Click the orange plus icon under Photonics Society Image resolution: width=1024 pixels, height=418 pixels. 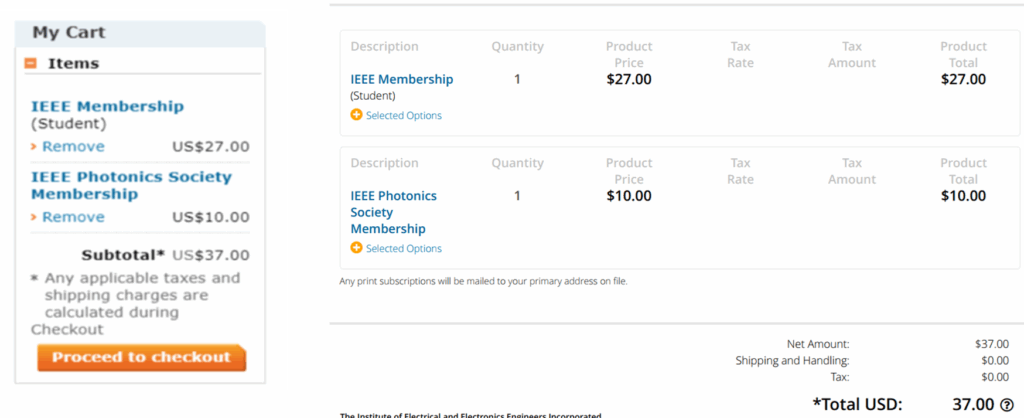coord(356,248)
